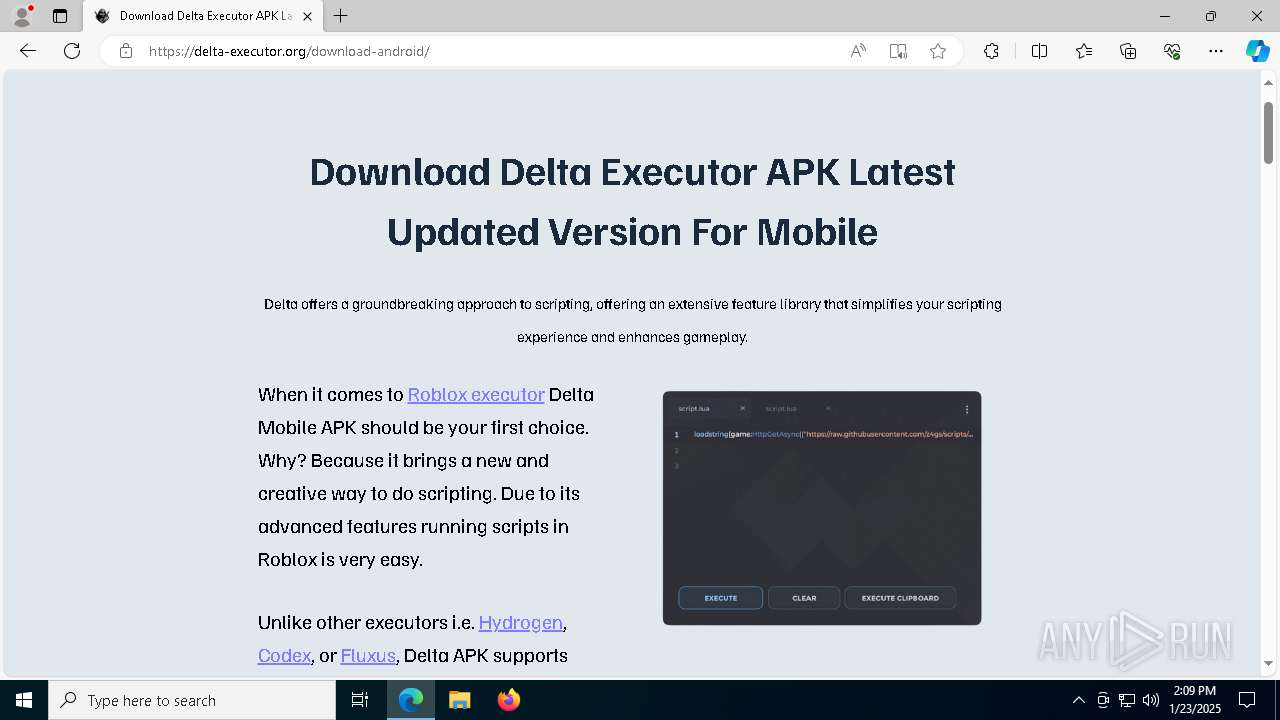Open File Explorer from taskbar
The image size is (1280, 720).
[x=459, y=700]
